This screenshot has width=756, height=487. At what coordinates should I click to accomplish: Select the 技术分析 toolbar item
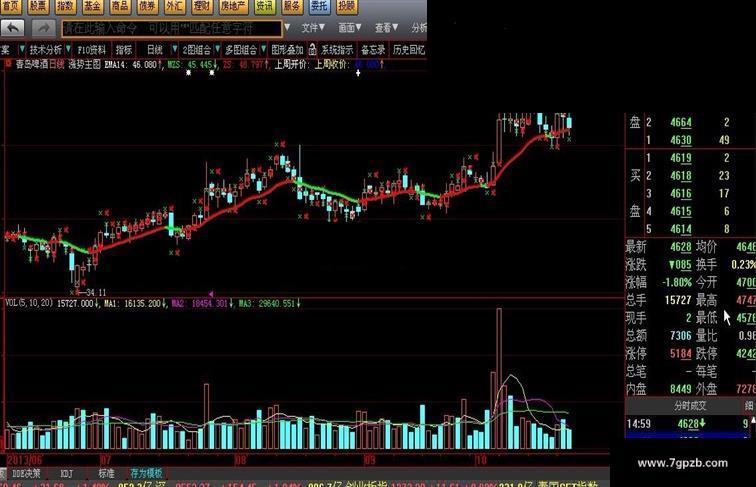45,50
